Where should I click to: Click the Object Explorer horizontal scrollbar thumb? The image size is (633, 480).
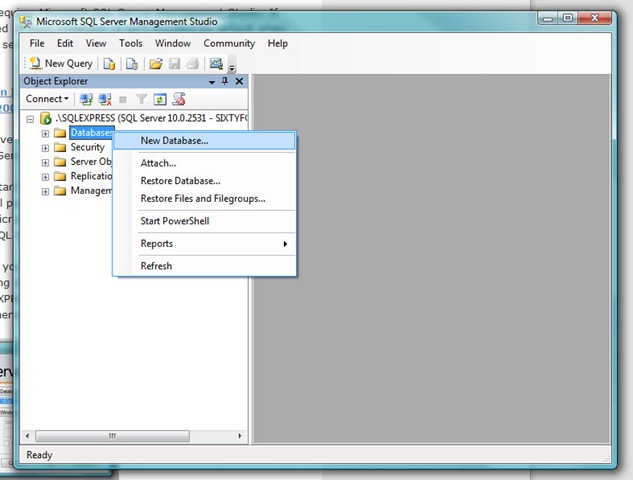pyautogui.click(x=113, y=436)
